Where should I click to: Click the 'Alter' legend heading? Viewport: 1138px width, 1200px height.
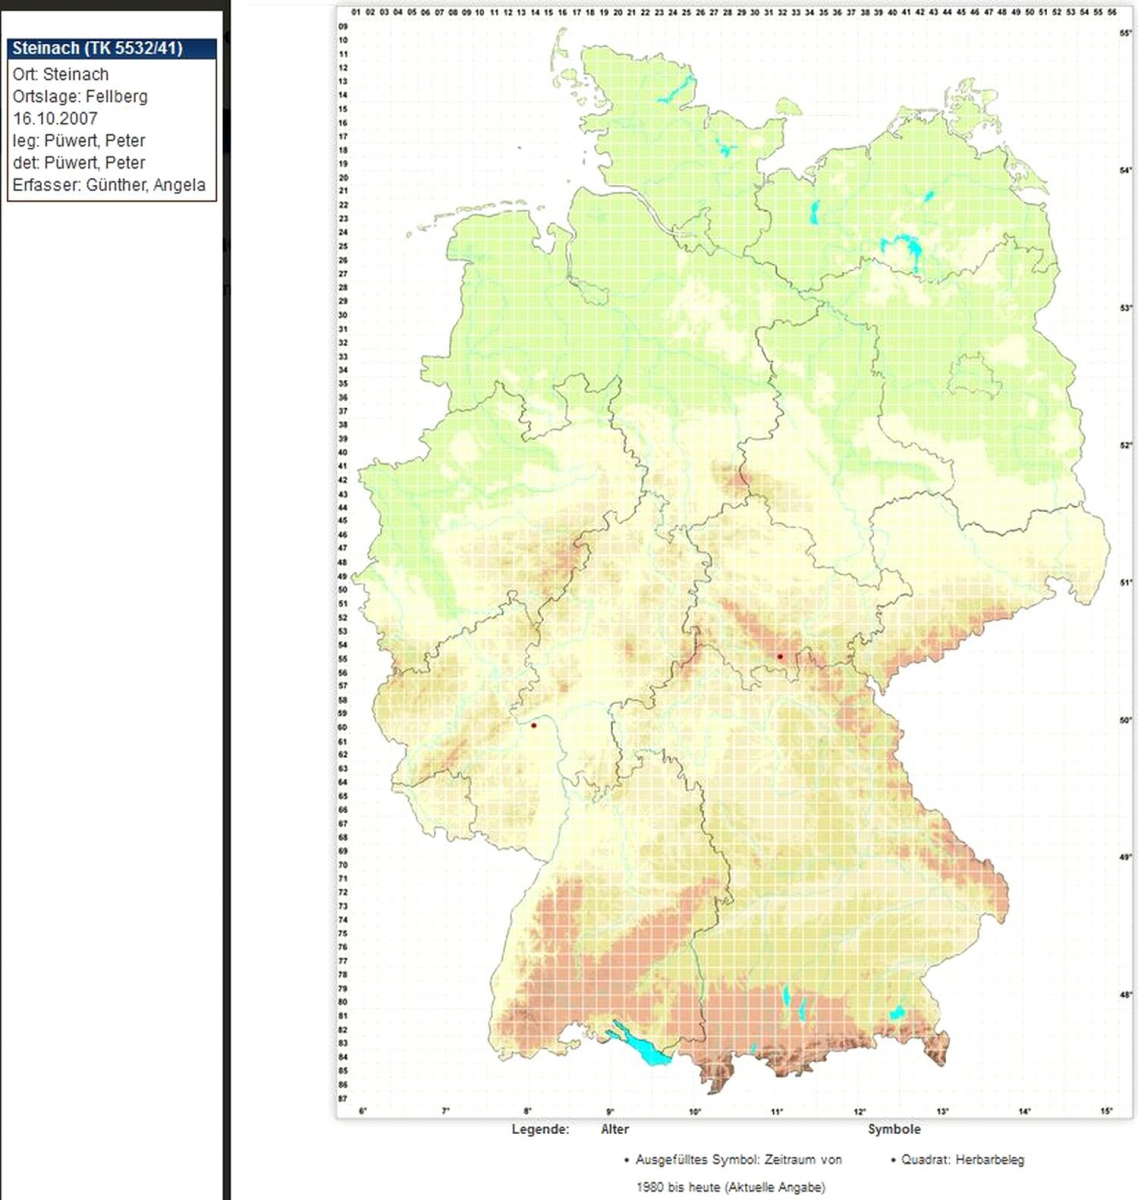point(615,1129)
